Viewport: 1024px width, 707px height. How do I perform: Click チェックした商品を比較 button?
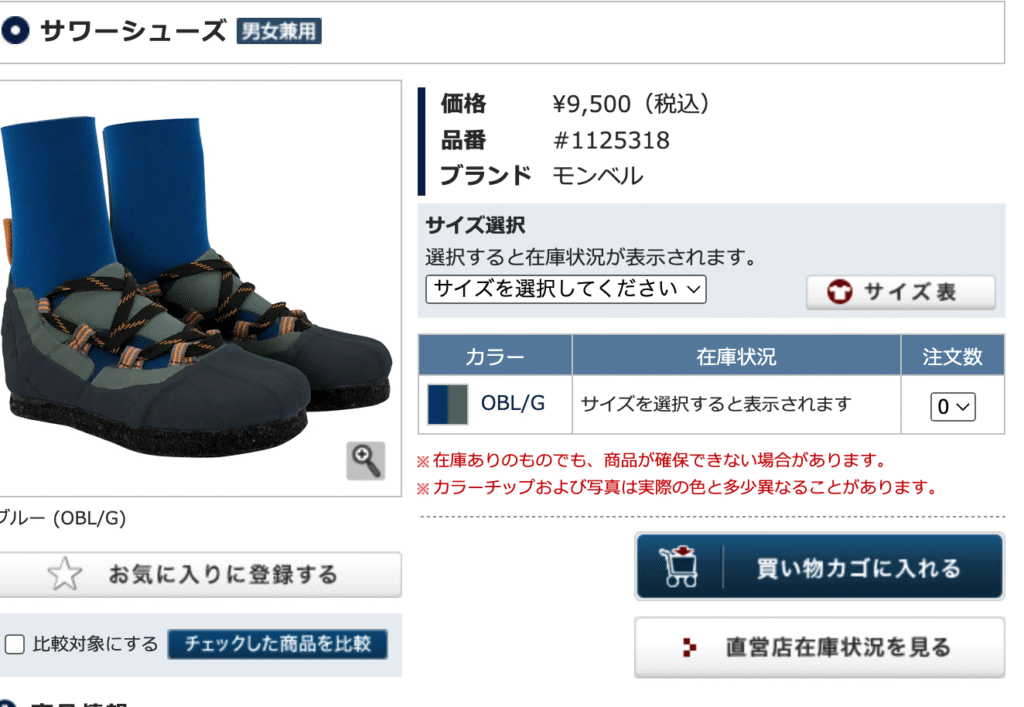click(278, 644)
